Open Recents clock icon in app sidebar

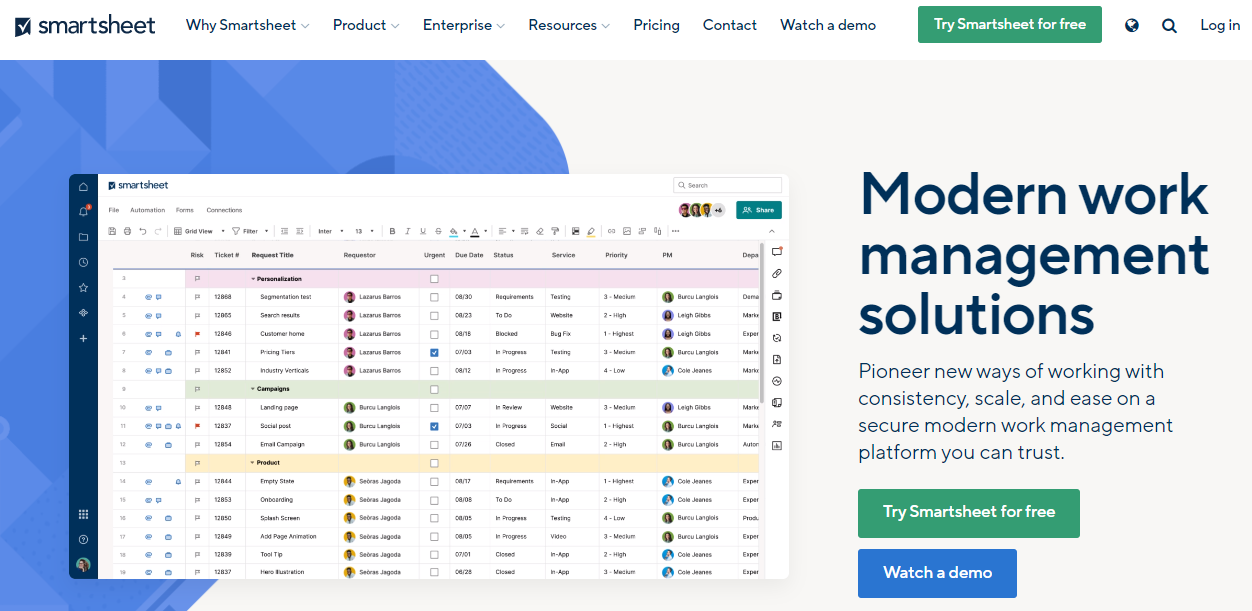84,262
